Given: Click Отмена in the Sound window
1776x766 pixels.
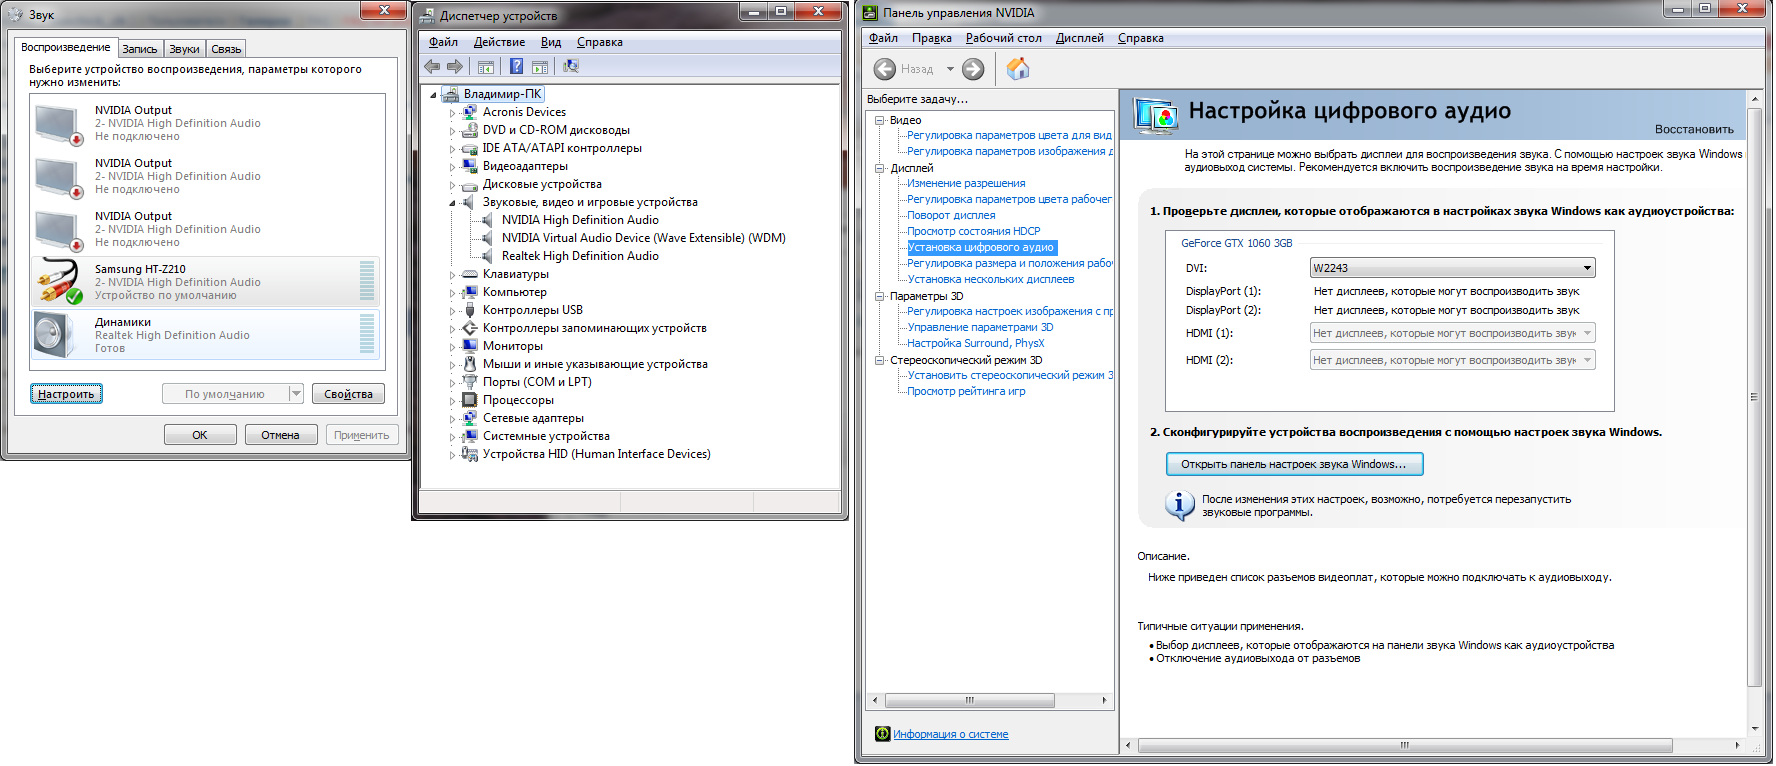Looking at the screenshot, I should click(x=280, y=435).
